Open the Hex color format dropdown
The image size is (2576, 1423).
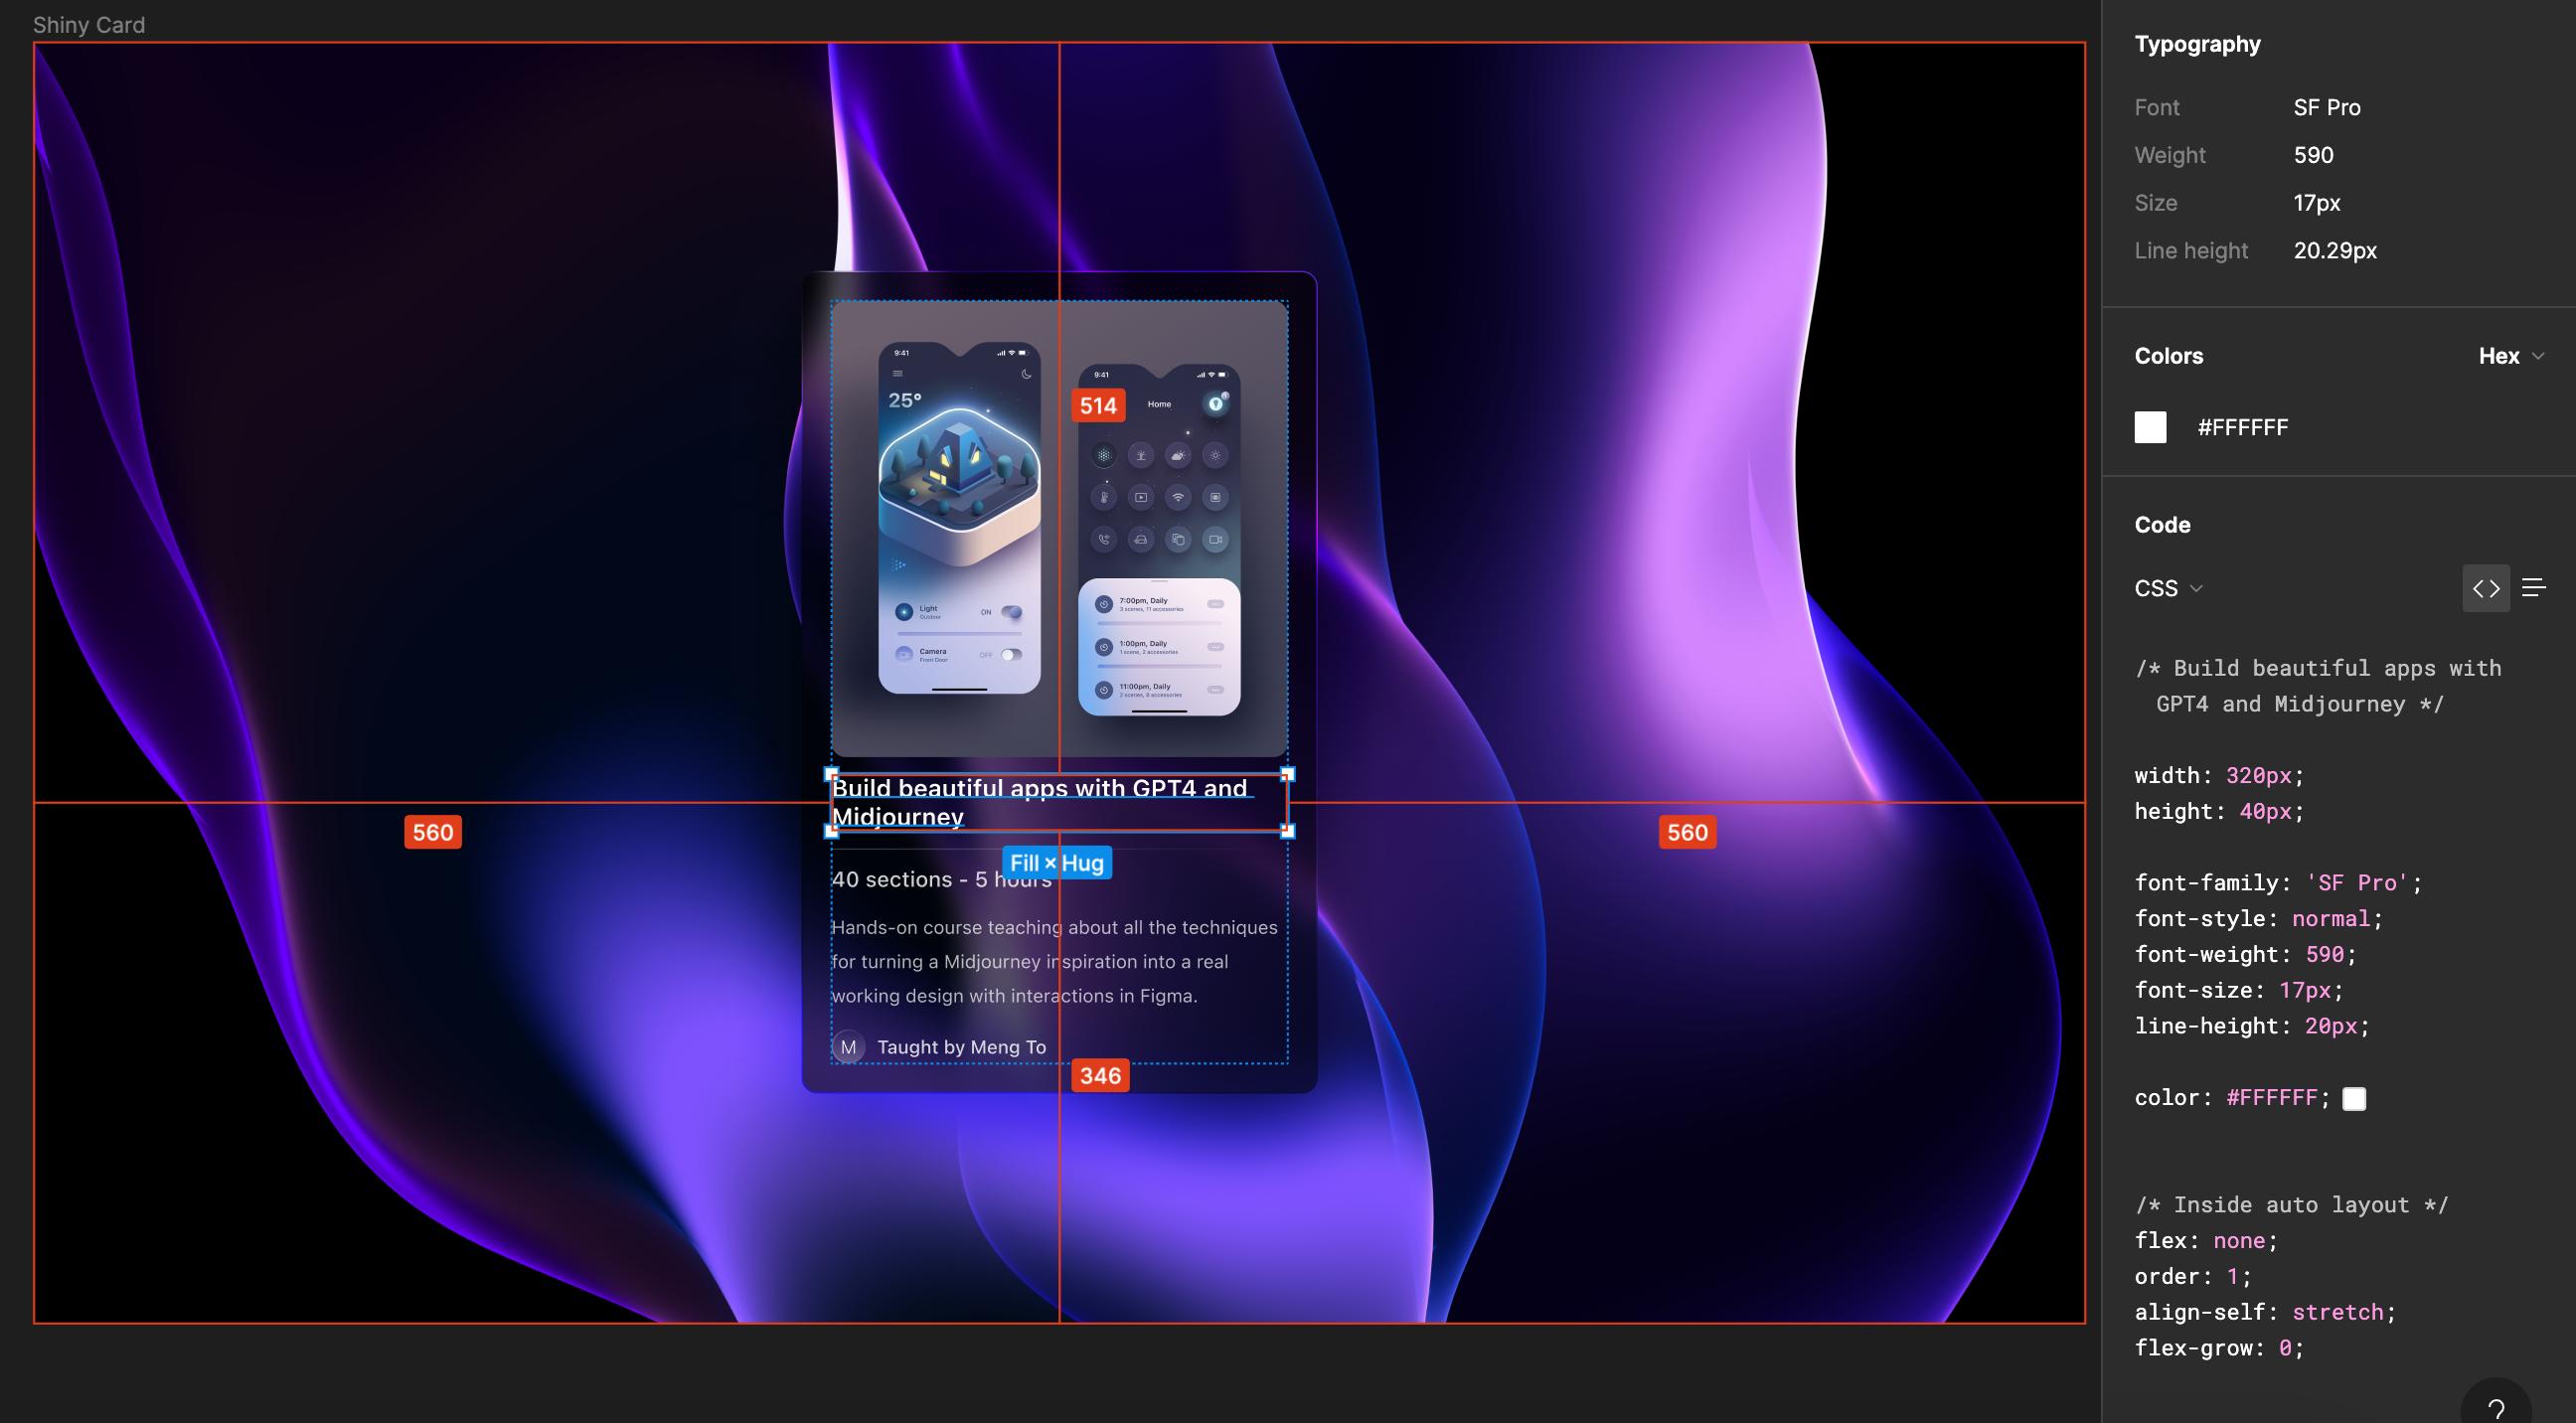coord(2510,356)
